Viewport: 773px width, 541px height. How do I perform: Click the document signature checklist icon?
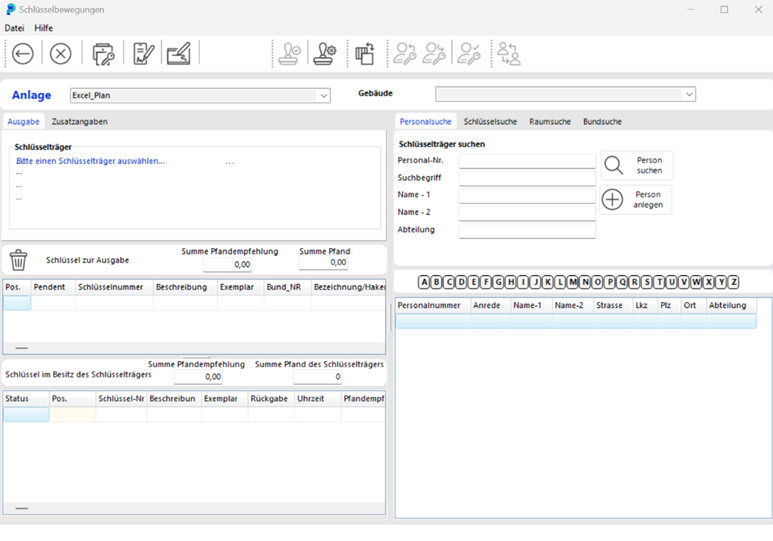pos(143,54)
